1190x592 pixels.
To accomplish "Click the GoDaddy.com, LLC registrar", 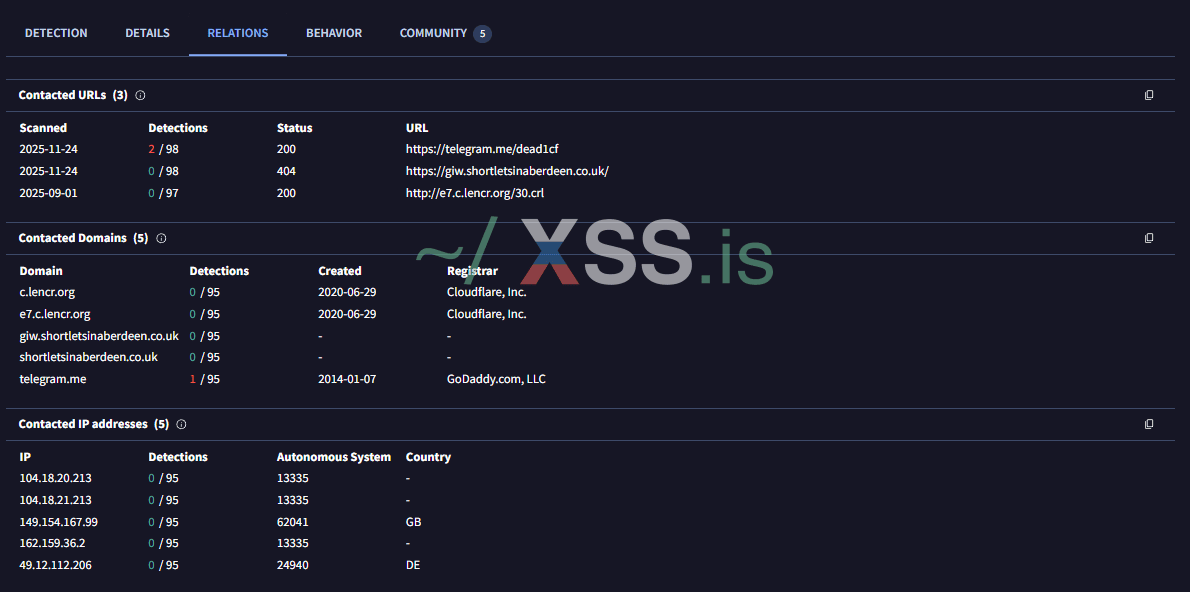I will tap(496, 379).
